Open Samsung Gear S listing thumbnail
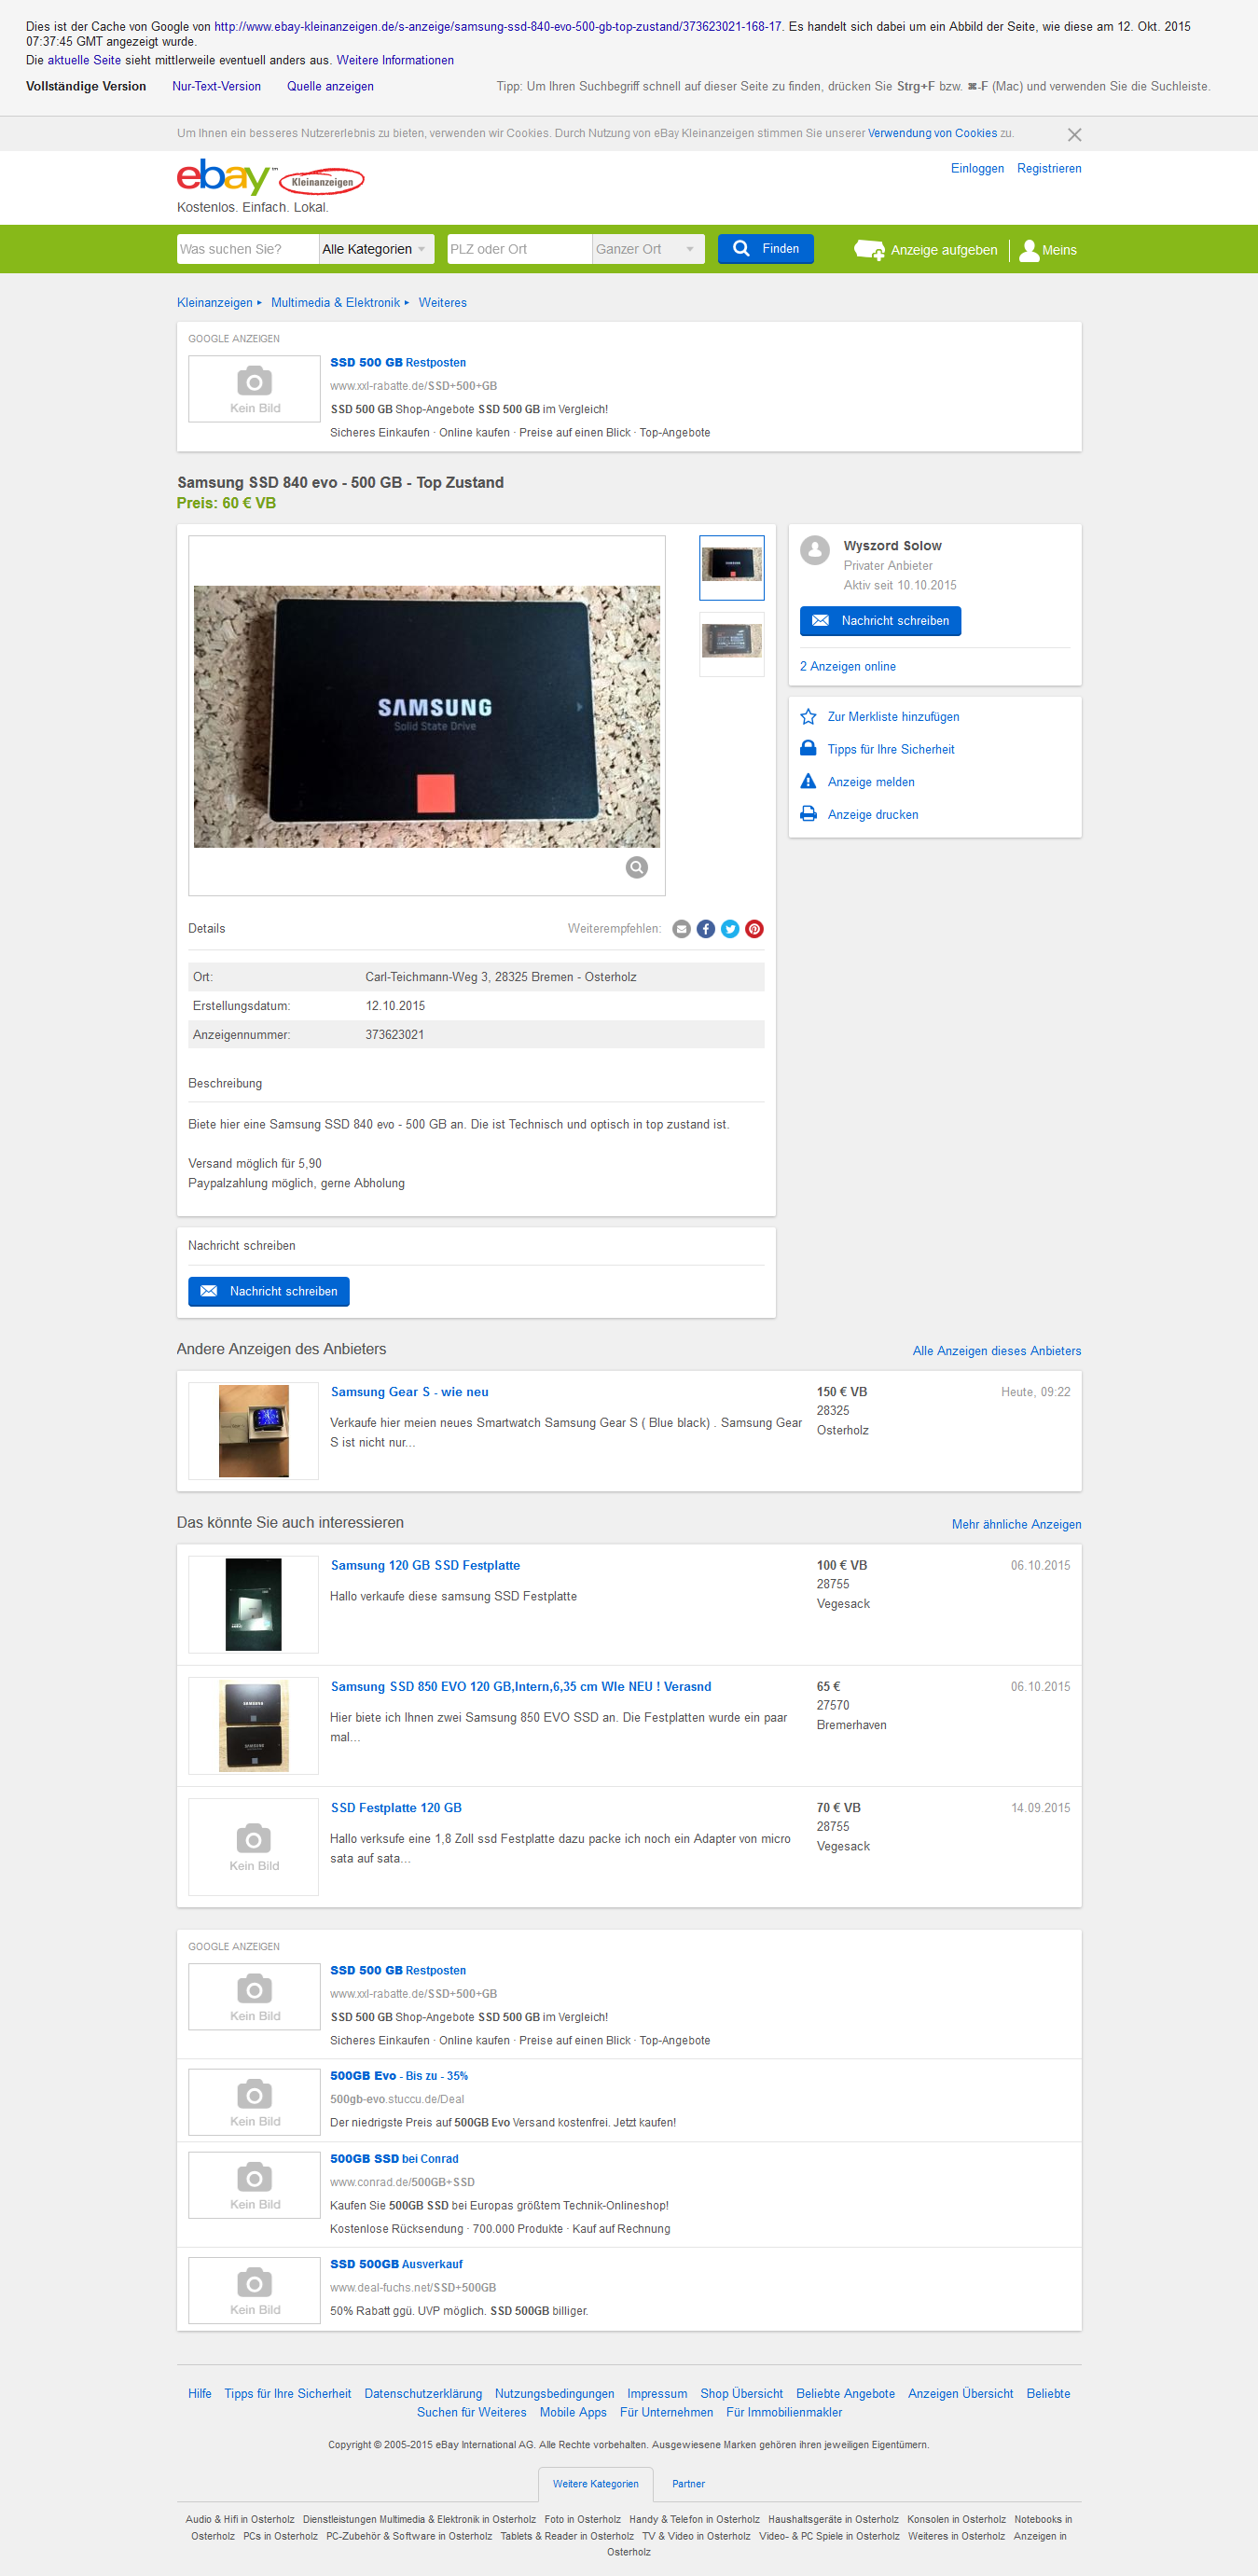 [254, 1431]
